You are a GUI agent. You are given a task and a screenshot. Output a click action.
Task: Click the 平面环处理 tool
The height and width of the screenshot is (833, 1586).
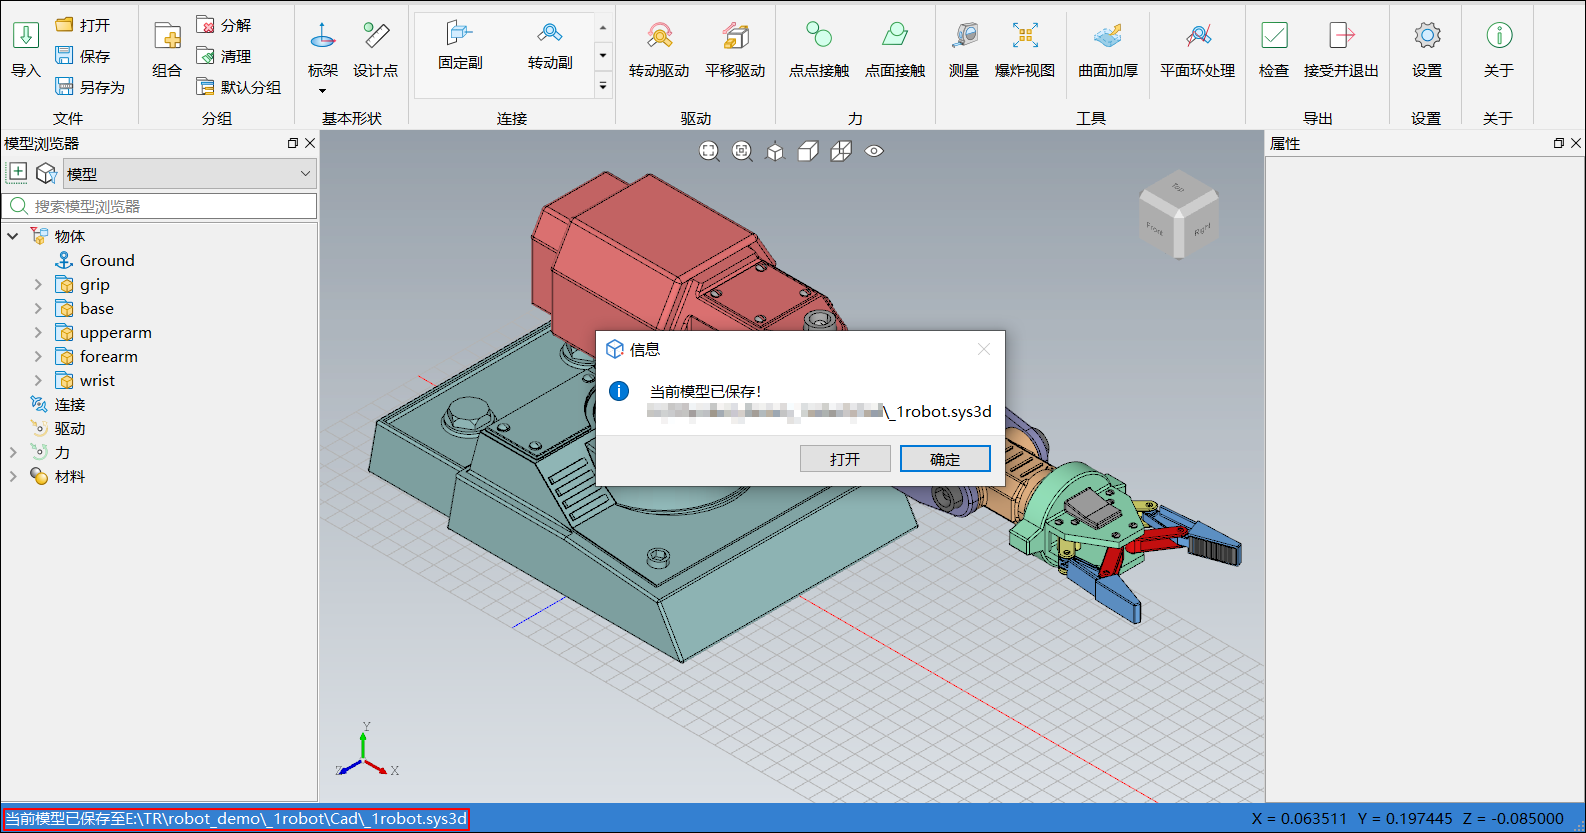coord(1198,48)
